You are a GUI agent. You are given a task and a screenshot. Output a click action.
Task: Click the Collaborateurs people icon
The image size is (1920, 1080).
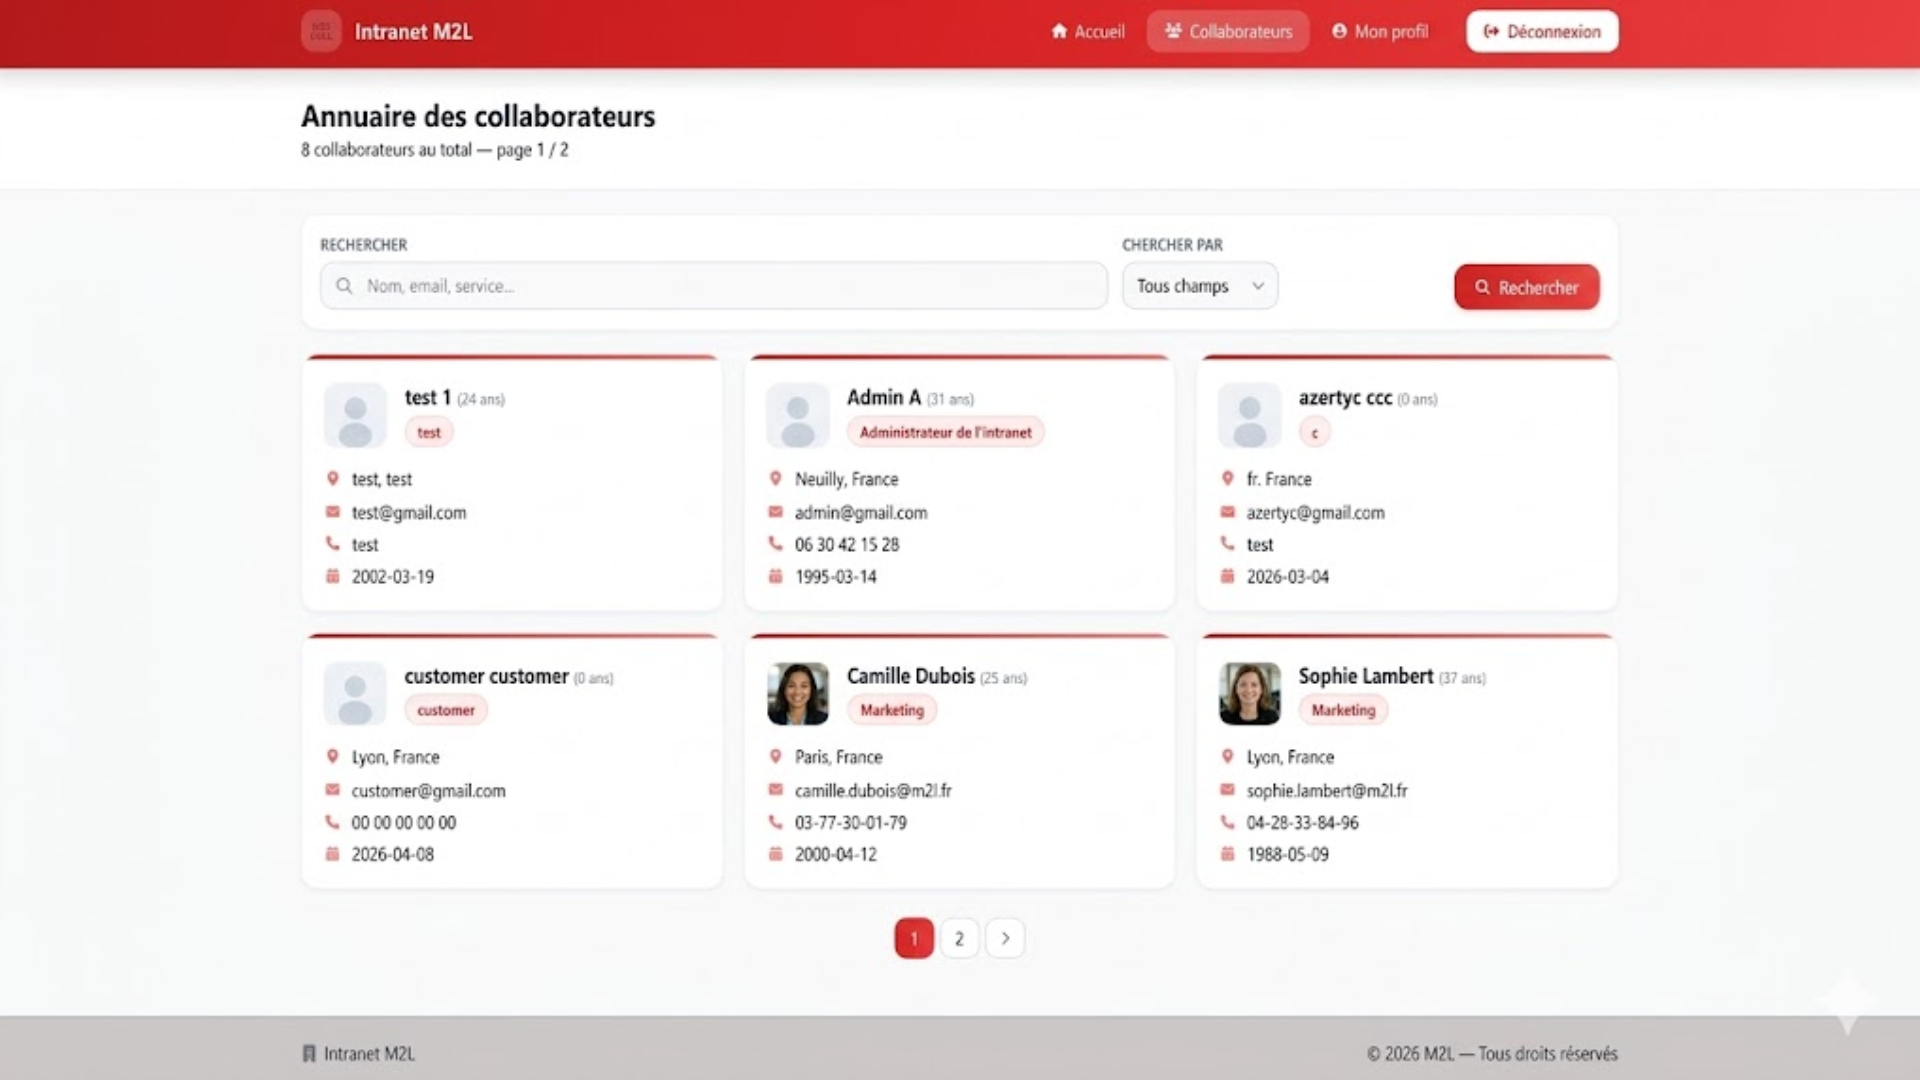[1172, 31]
